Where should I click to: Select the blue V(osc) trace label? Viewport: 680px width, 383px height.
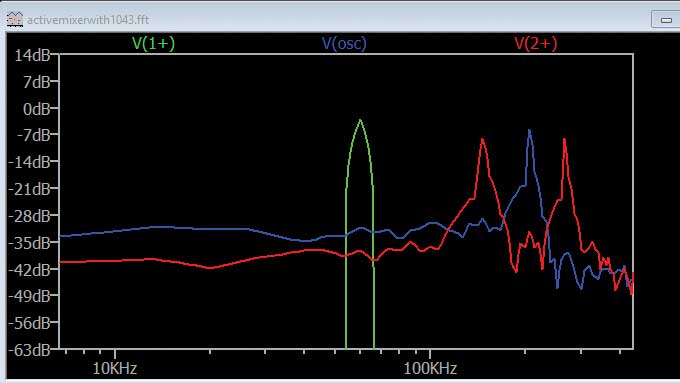(344, 43)
